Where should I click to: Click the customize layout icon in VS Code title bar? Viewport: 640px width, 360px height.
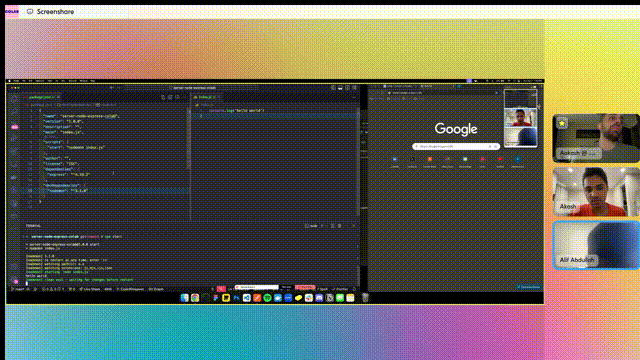354,88
